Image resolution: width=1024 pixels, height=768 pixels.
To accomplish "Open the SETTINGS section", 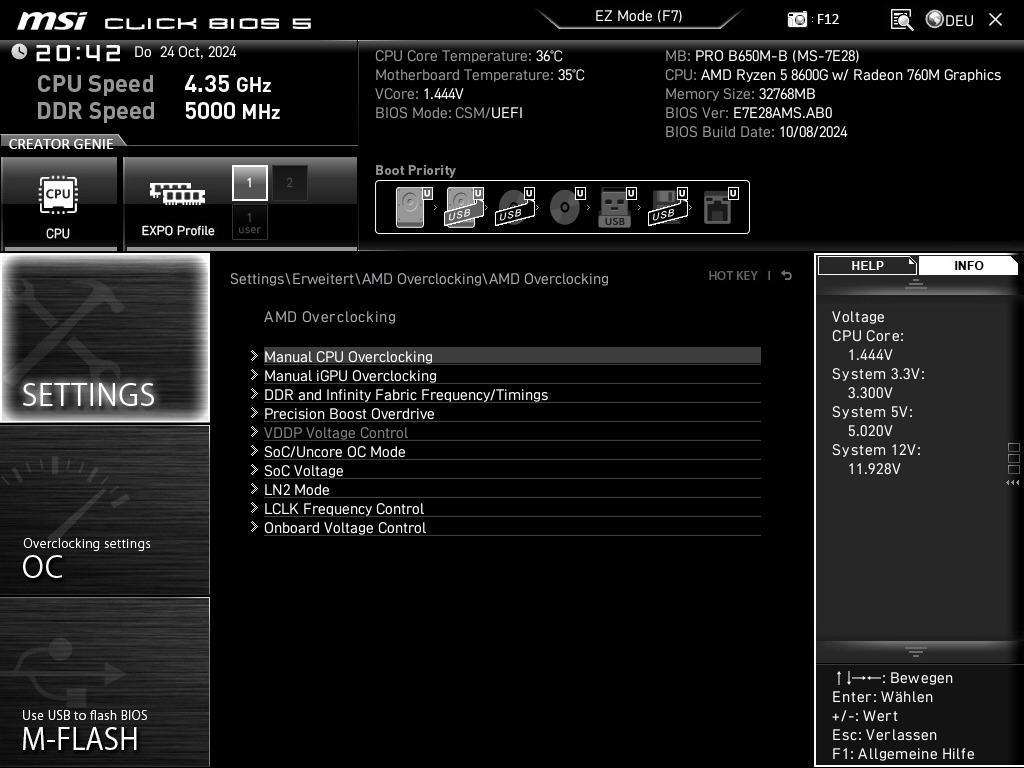I will [x=105, y=338].
